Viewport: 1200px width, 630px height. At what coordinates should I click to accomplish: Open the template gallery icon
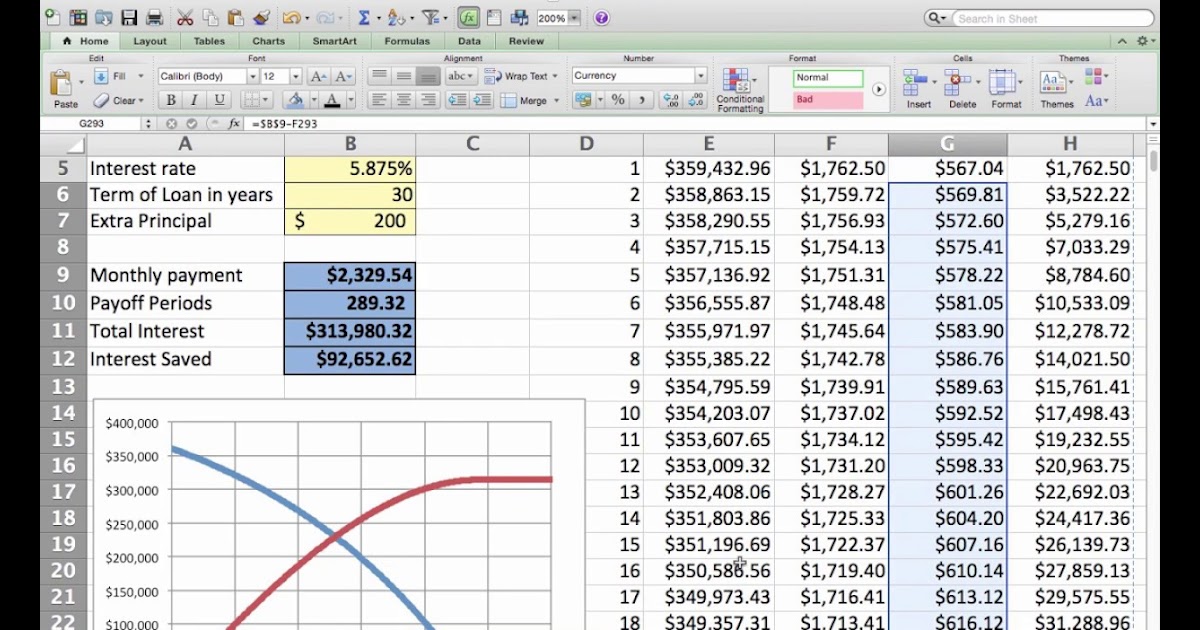(x=78, y=17)
